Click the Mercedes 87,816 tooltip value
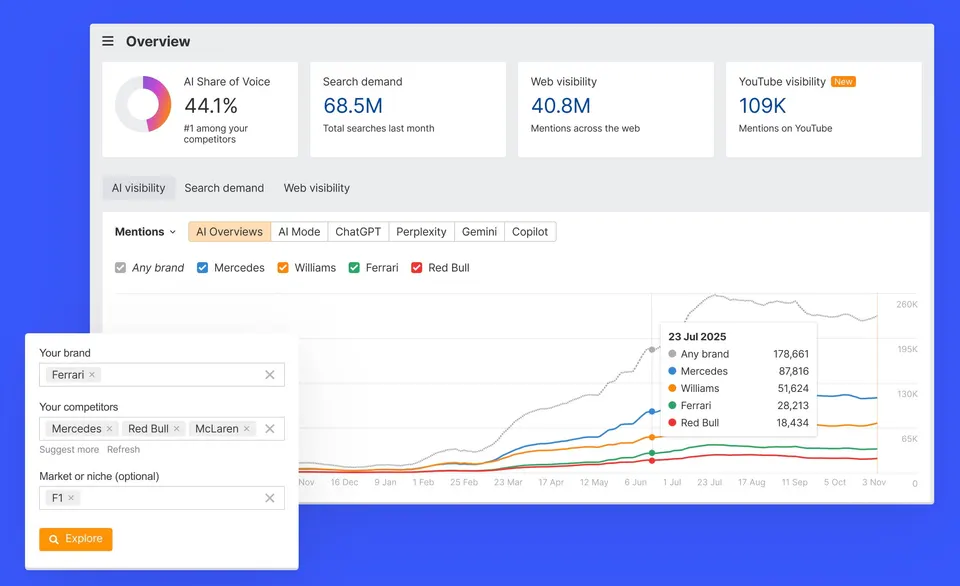This screenshot has height=586, width=960. pos(793,371)
